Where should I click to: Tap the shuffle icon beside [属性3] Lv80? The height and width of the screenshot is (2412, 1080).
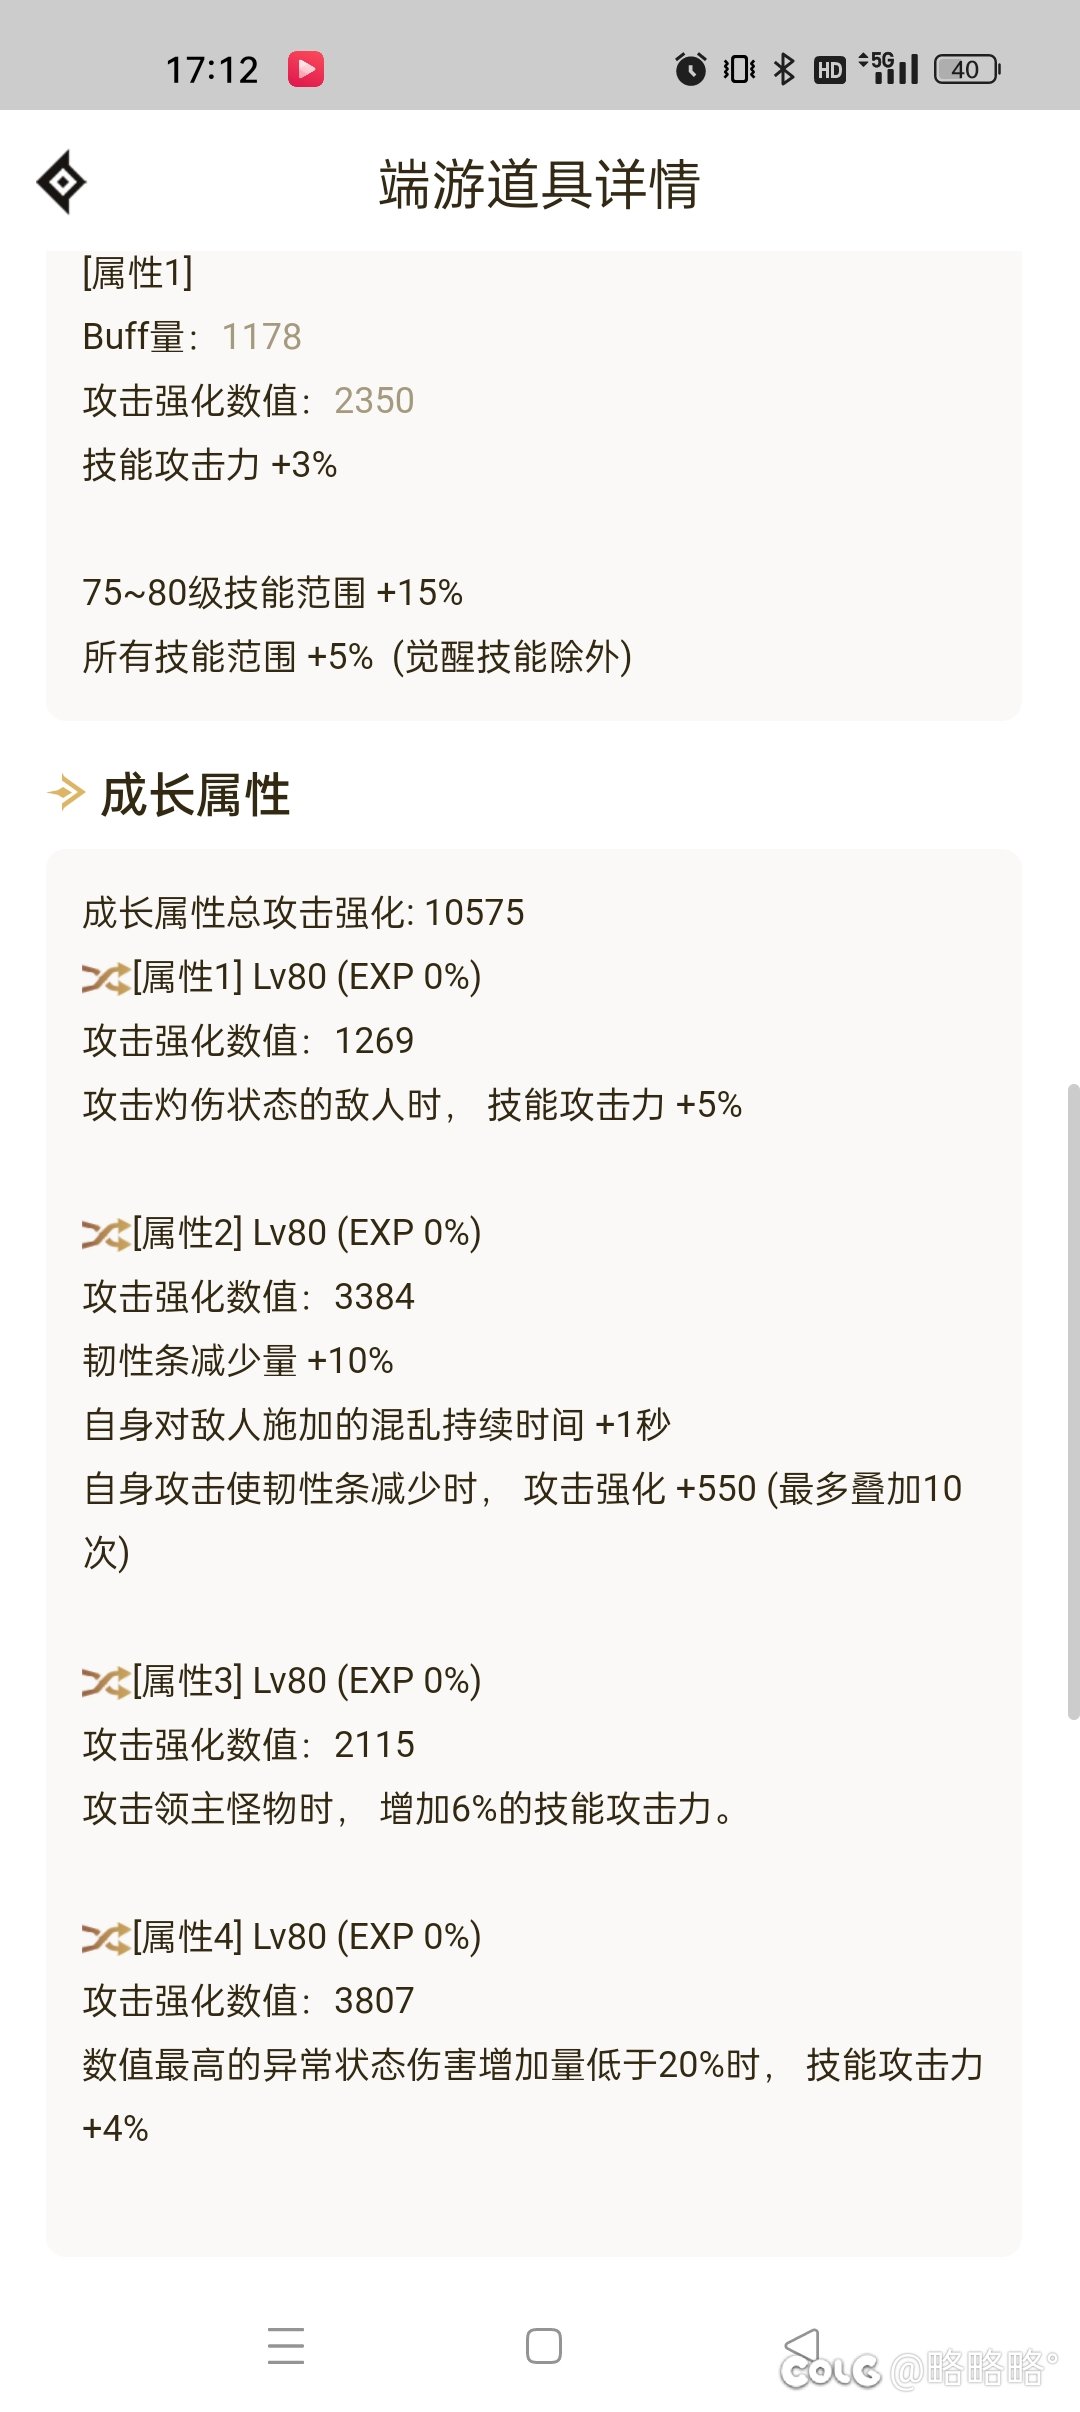coord(105,1680)
